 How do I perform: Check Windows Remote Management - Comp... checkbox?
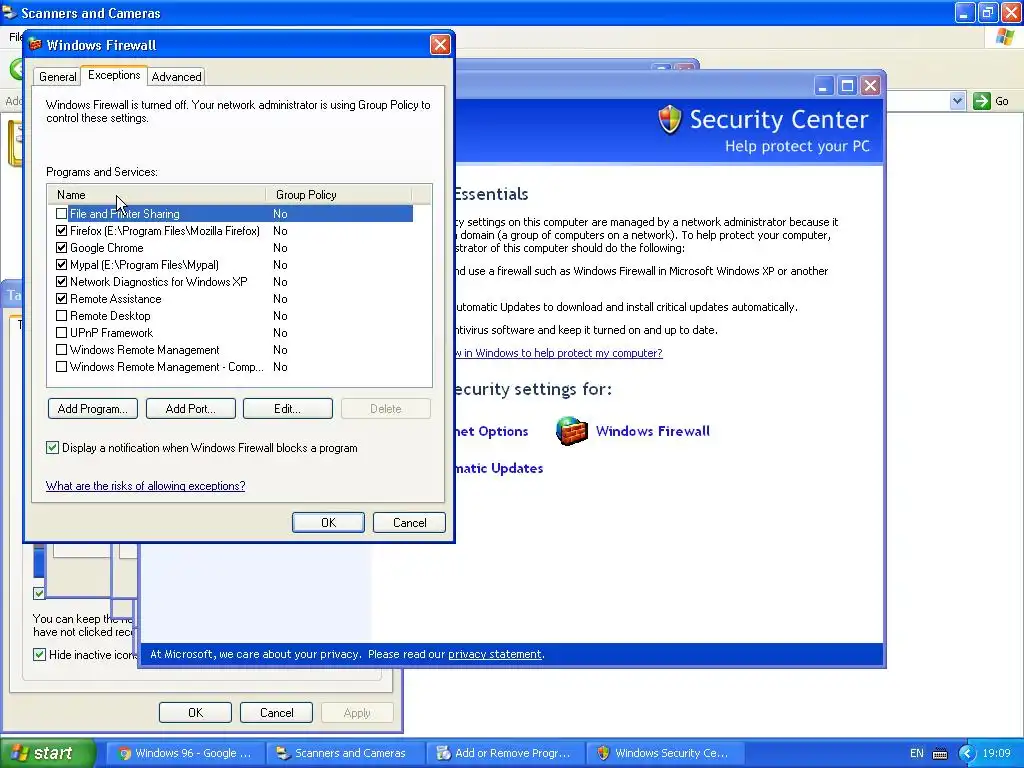[61, 366]
